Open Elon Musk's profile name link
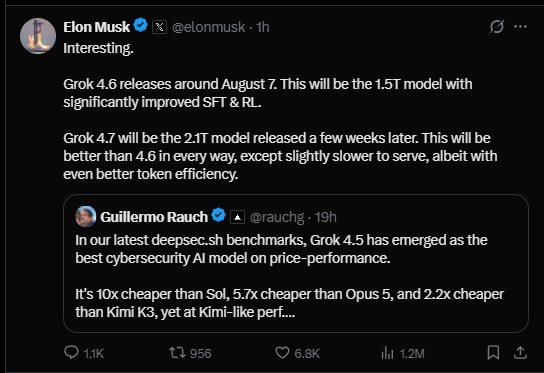The width and height of the screenshot is (544, 373). coord(96,27)
